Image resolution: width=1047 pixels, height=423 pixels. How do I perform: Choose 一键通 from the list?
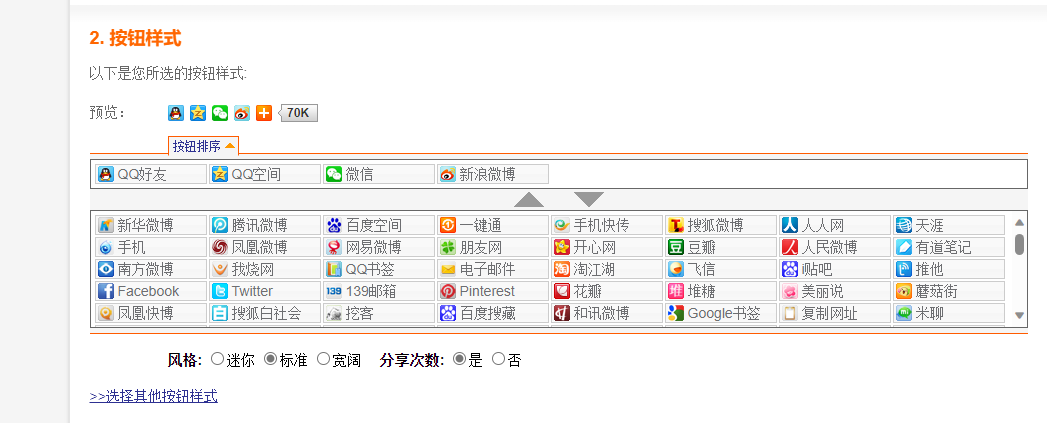pyautogui.click(x=493, y=225)
